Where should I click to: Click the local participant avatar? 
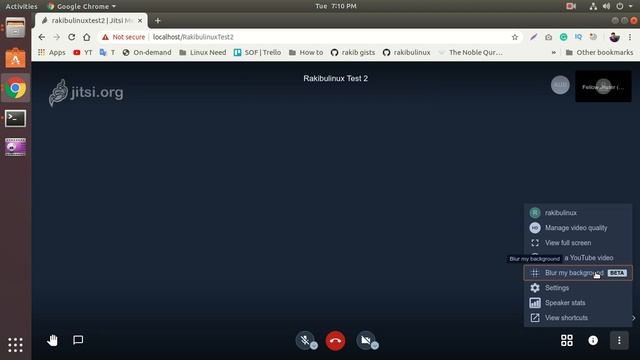(x=560, y=85)
